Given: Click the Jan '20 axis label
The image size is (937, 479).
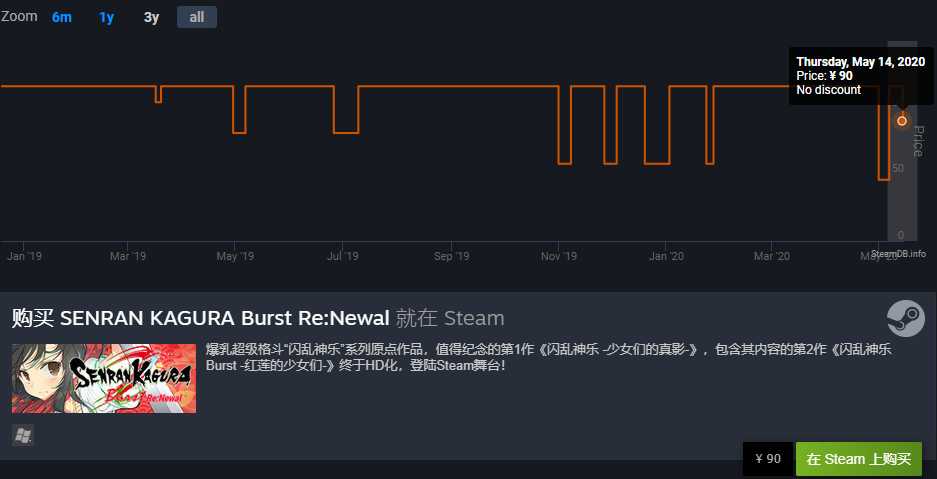Looking at the screenshot, I should pos(666,256).
